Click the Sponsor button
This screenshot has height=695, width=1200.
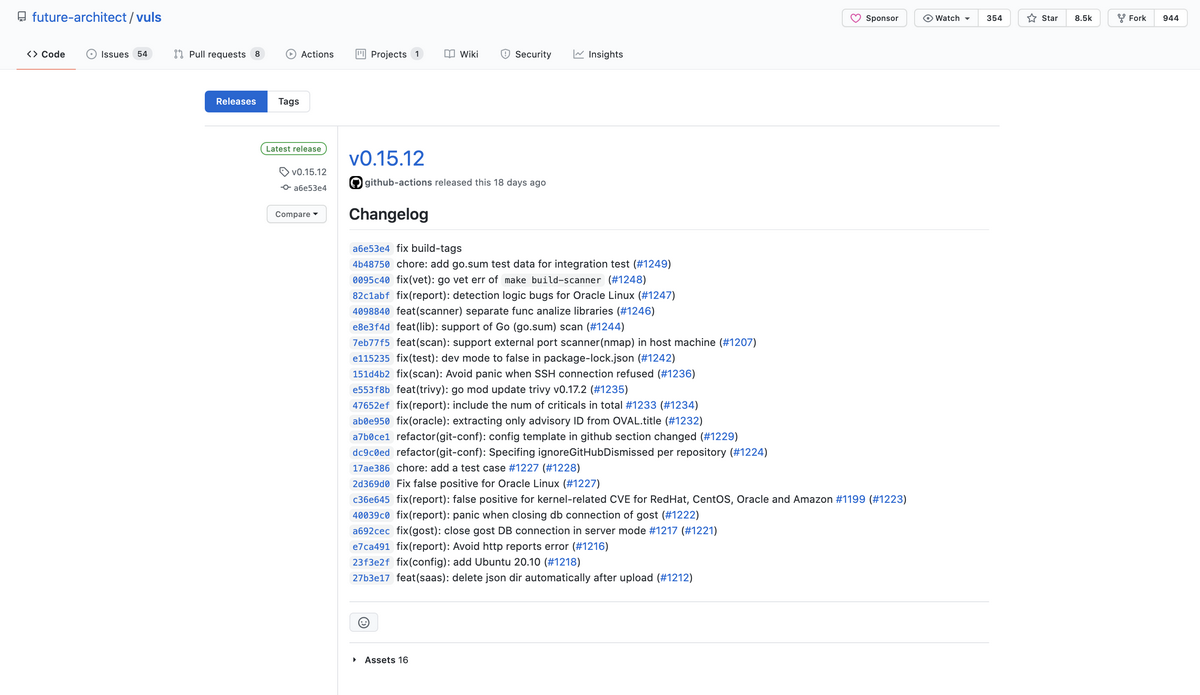tap(874, 18)
